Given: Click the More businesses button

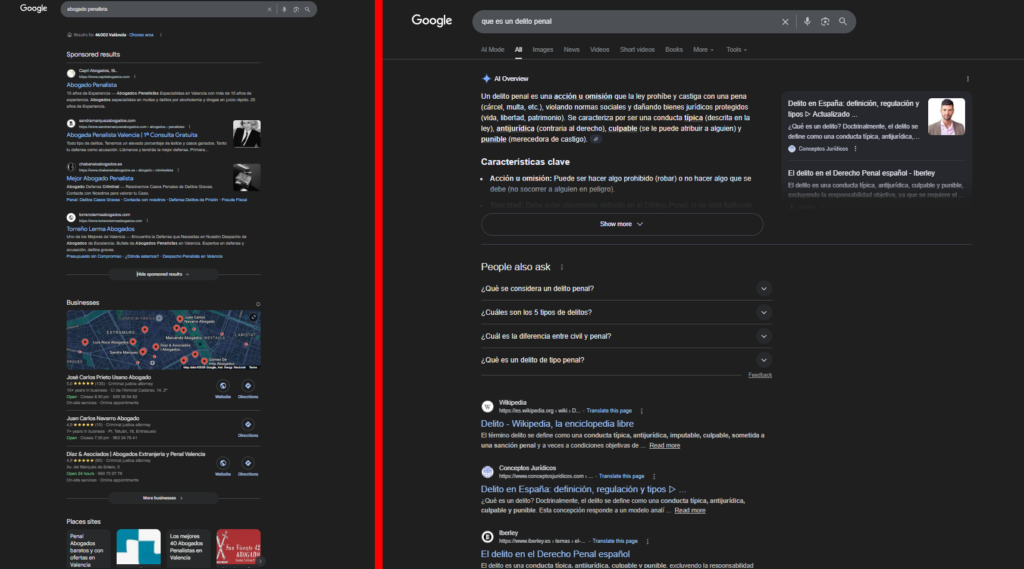Looking at the screenshot, I should tap(163, 497).
